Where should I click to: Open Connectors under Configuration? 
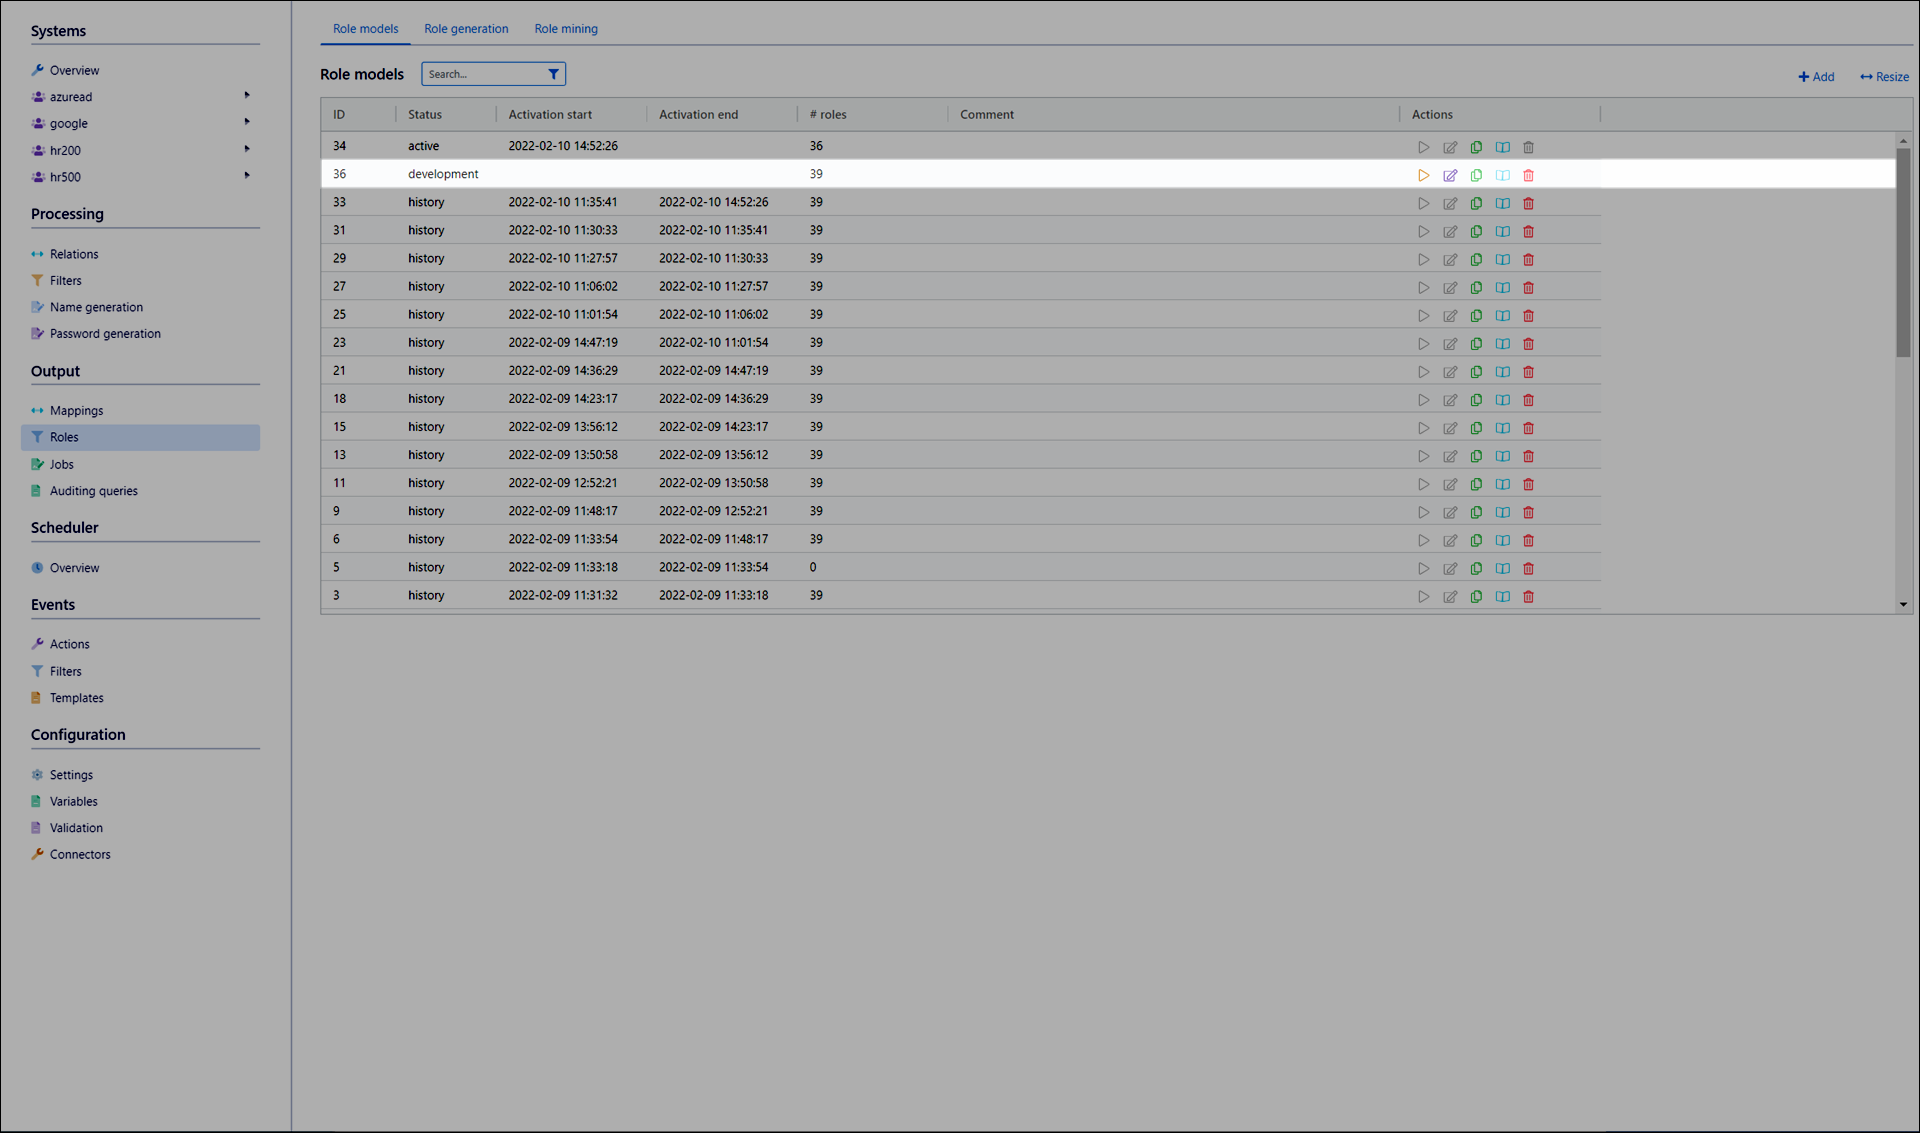[x=80, y=855]
